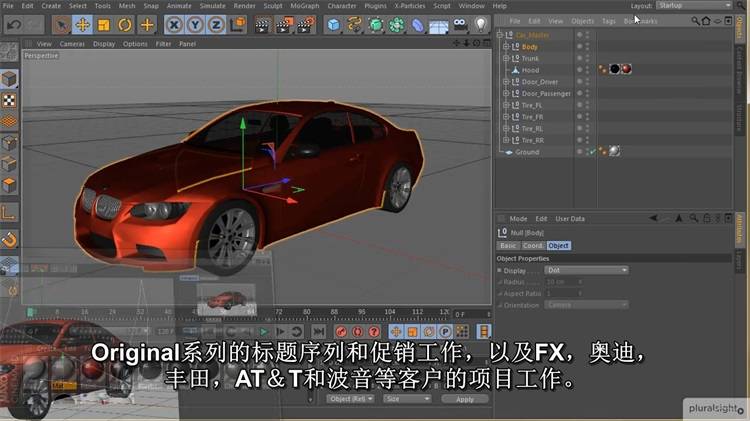Click Render to Picture Viewer icon
750x421 pixels.
tap(284, 24)
